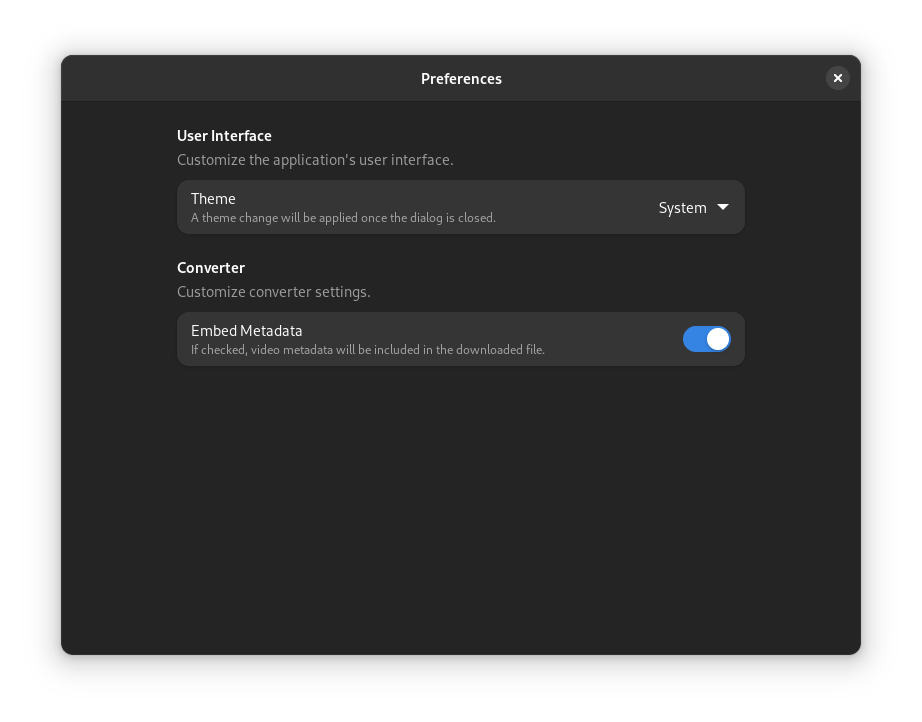Click the Customize user interface subtitle
The height and width of the screenshot is (722, 922).
tap(315, 160)
